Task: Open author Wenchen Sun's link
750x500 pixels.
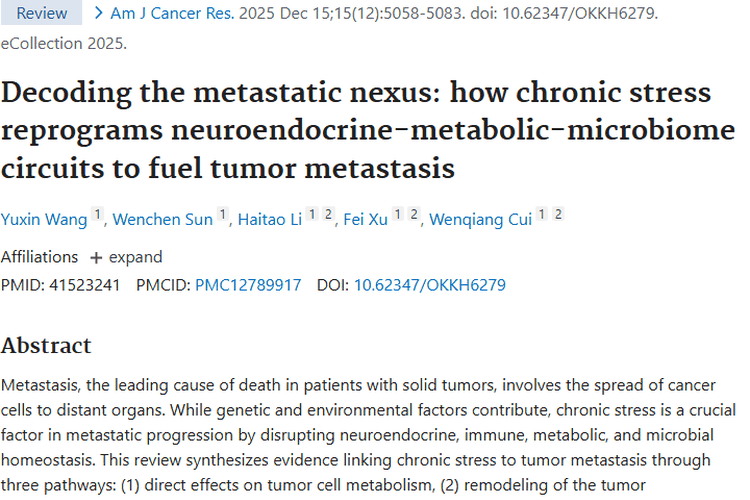Action: [x=162, y=220]
